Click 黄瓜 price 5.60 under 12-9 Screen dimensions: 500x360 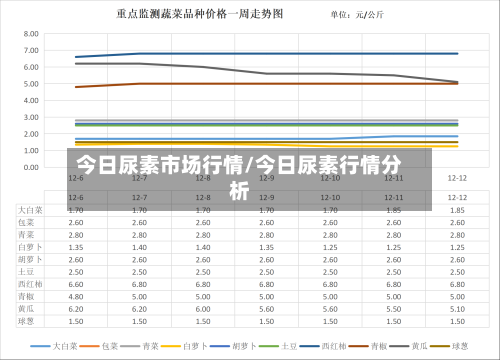coord(266,309)
